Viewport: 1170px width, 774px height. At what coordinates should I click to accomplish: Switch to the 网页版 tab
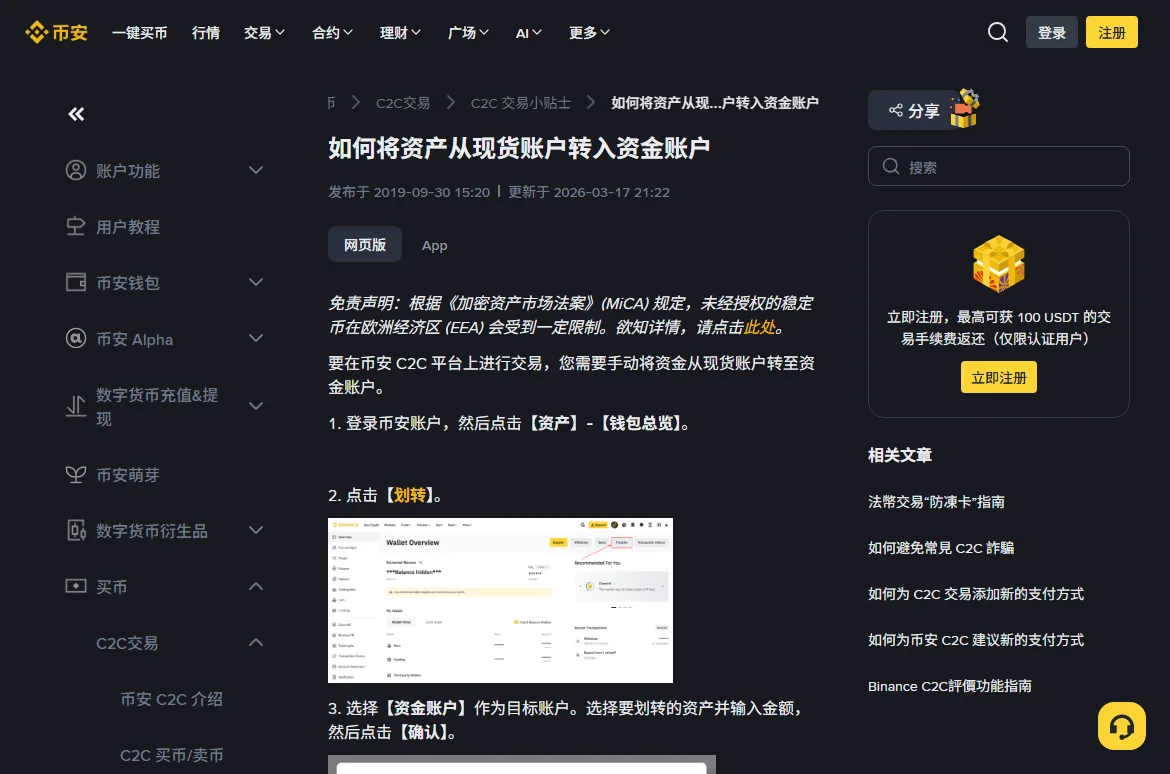click(365, 244)
